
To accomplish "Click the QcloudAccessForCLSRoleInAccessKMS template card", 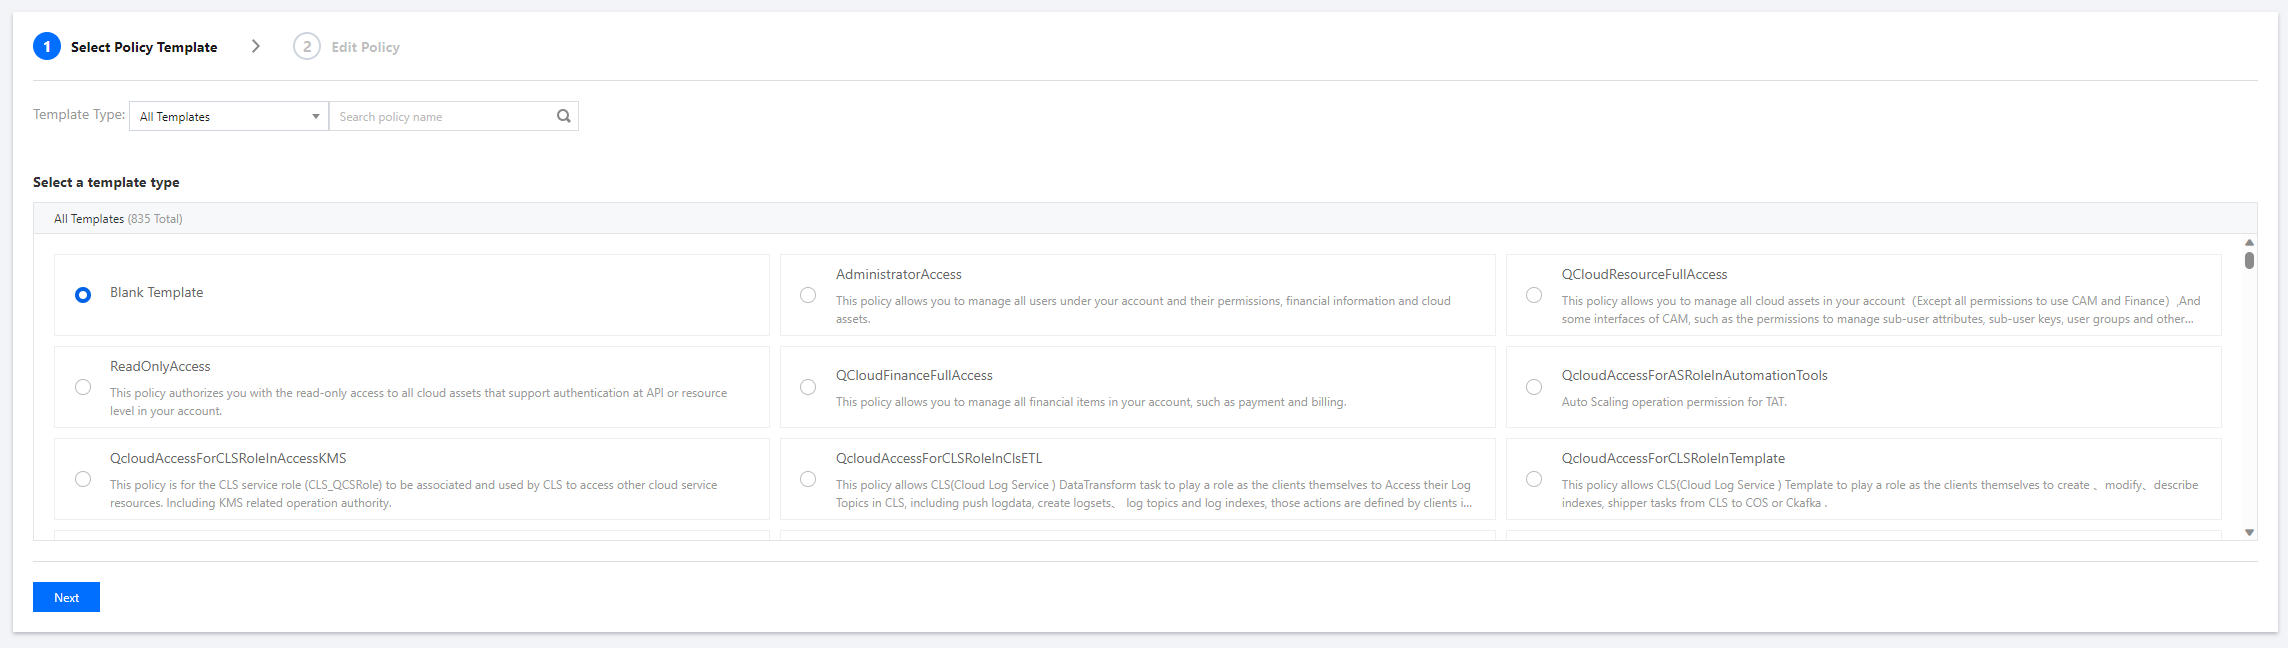I will click(412, 479).
